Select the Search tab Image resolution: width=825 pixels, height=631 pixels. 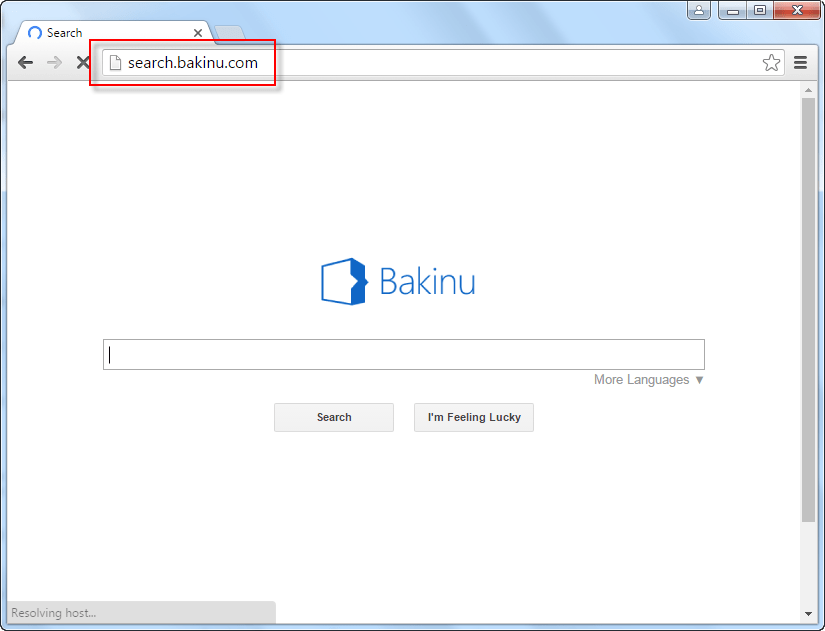click(x=113, y=33)
